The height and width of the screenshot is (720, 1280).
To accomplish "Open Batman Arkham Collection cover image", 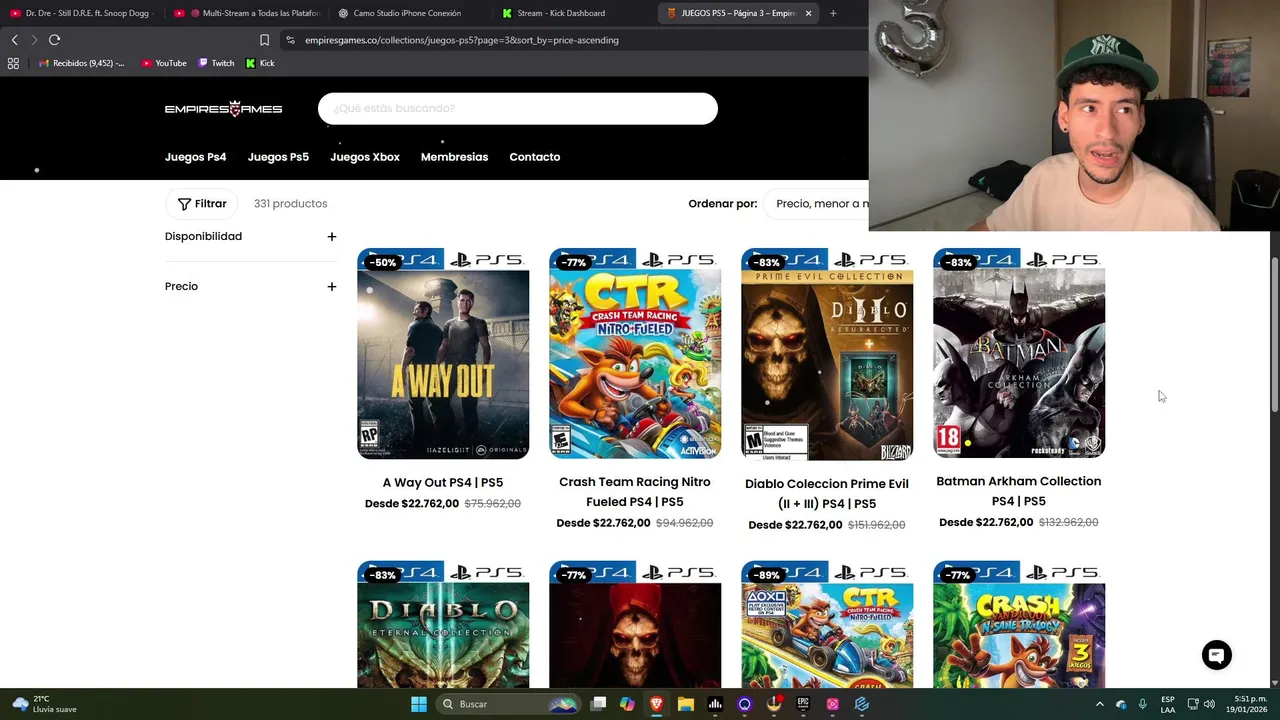I will click(1019, 354).
